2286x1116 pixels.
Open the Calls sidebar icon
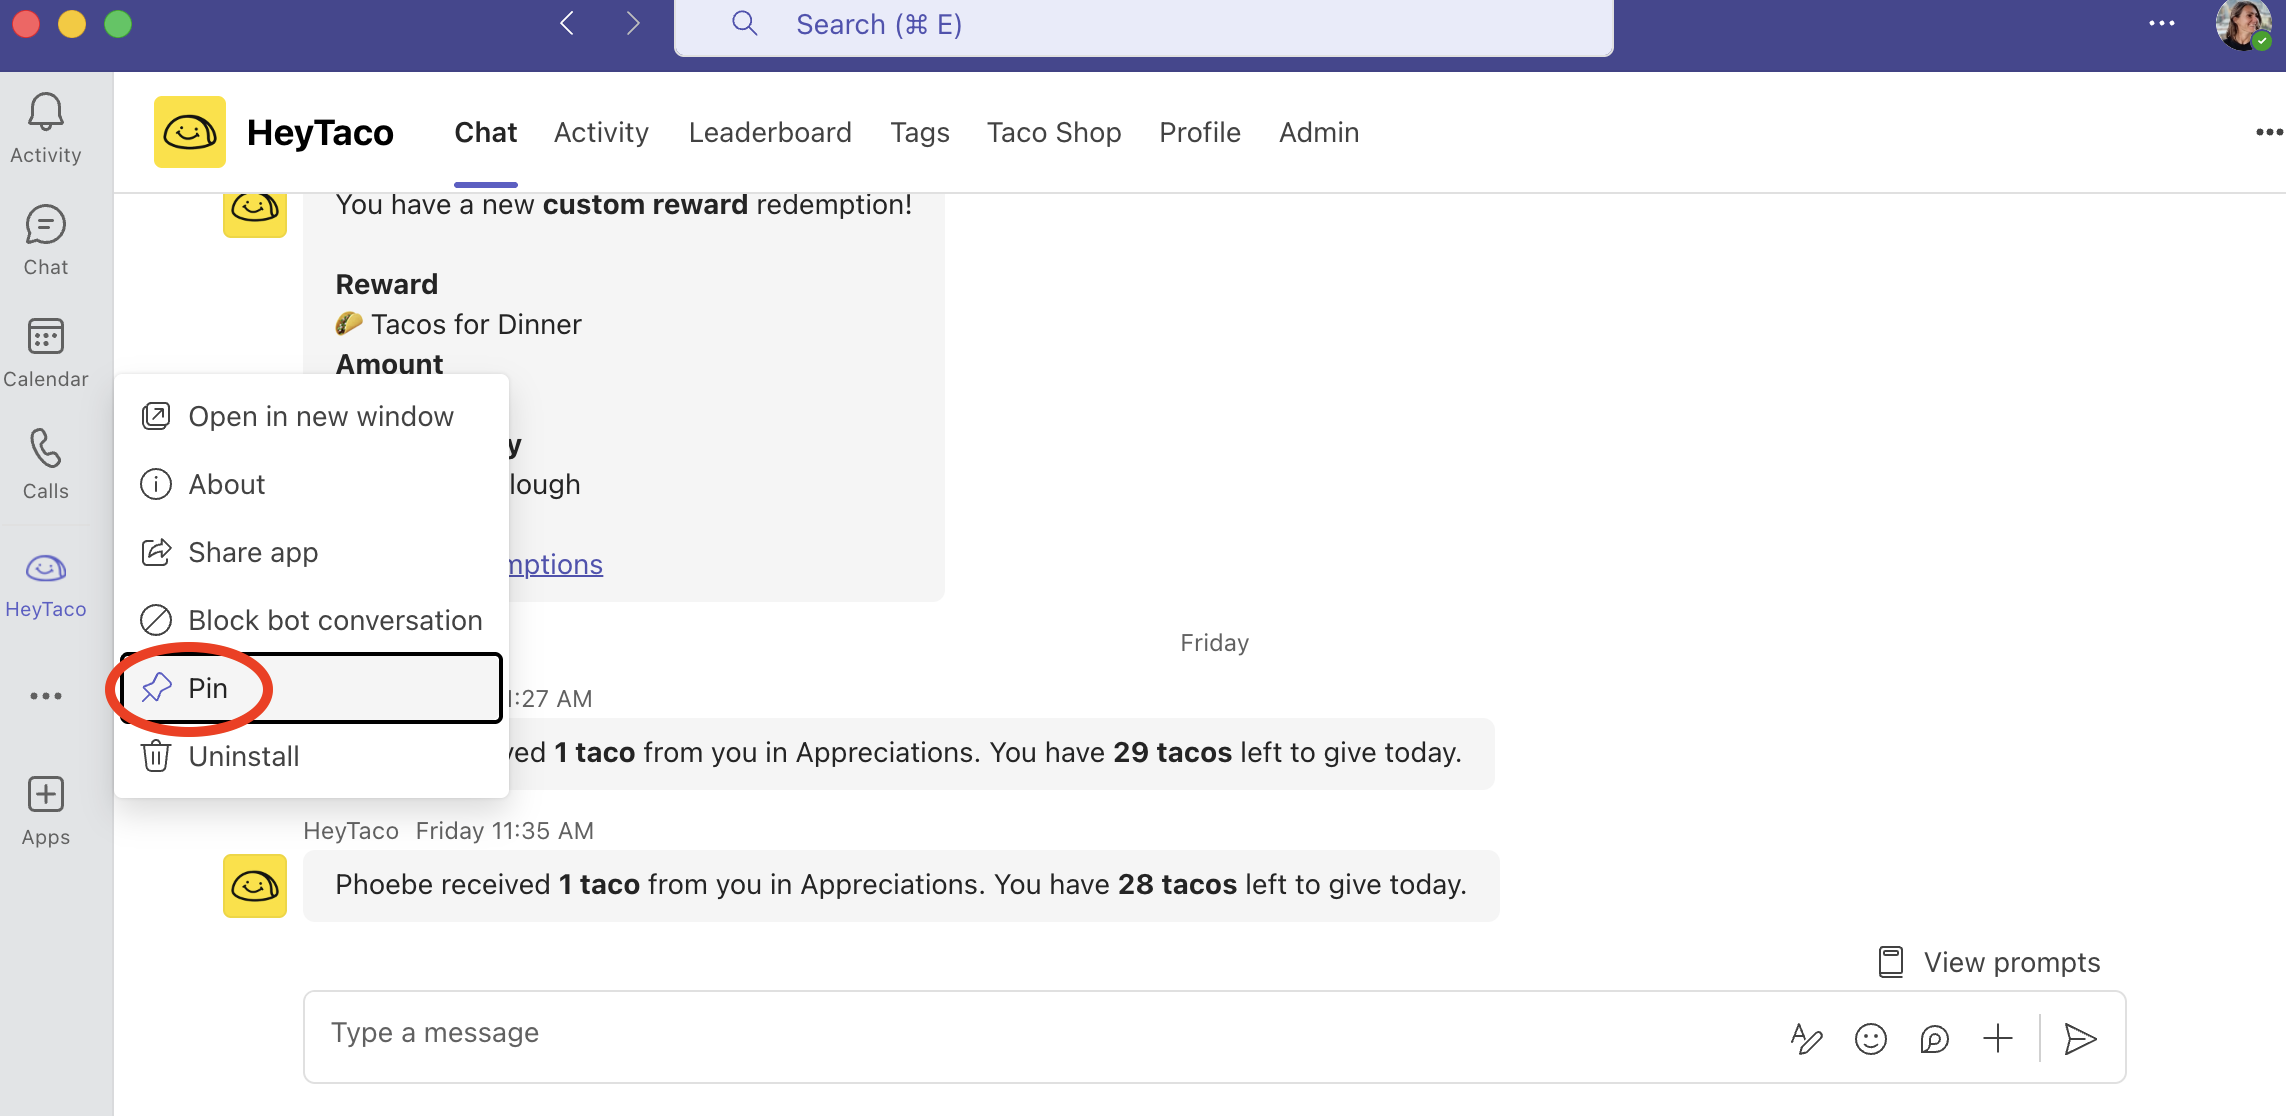point(45,464)
